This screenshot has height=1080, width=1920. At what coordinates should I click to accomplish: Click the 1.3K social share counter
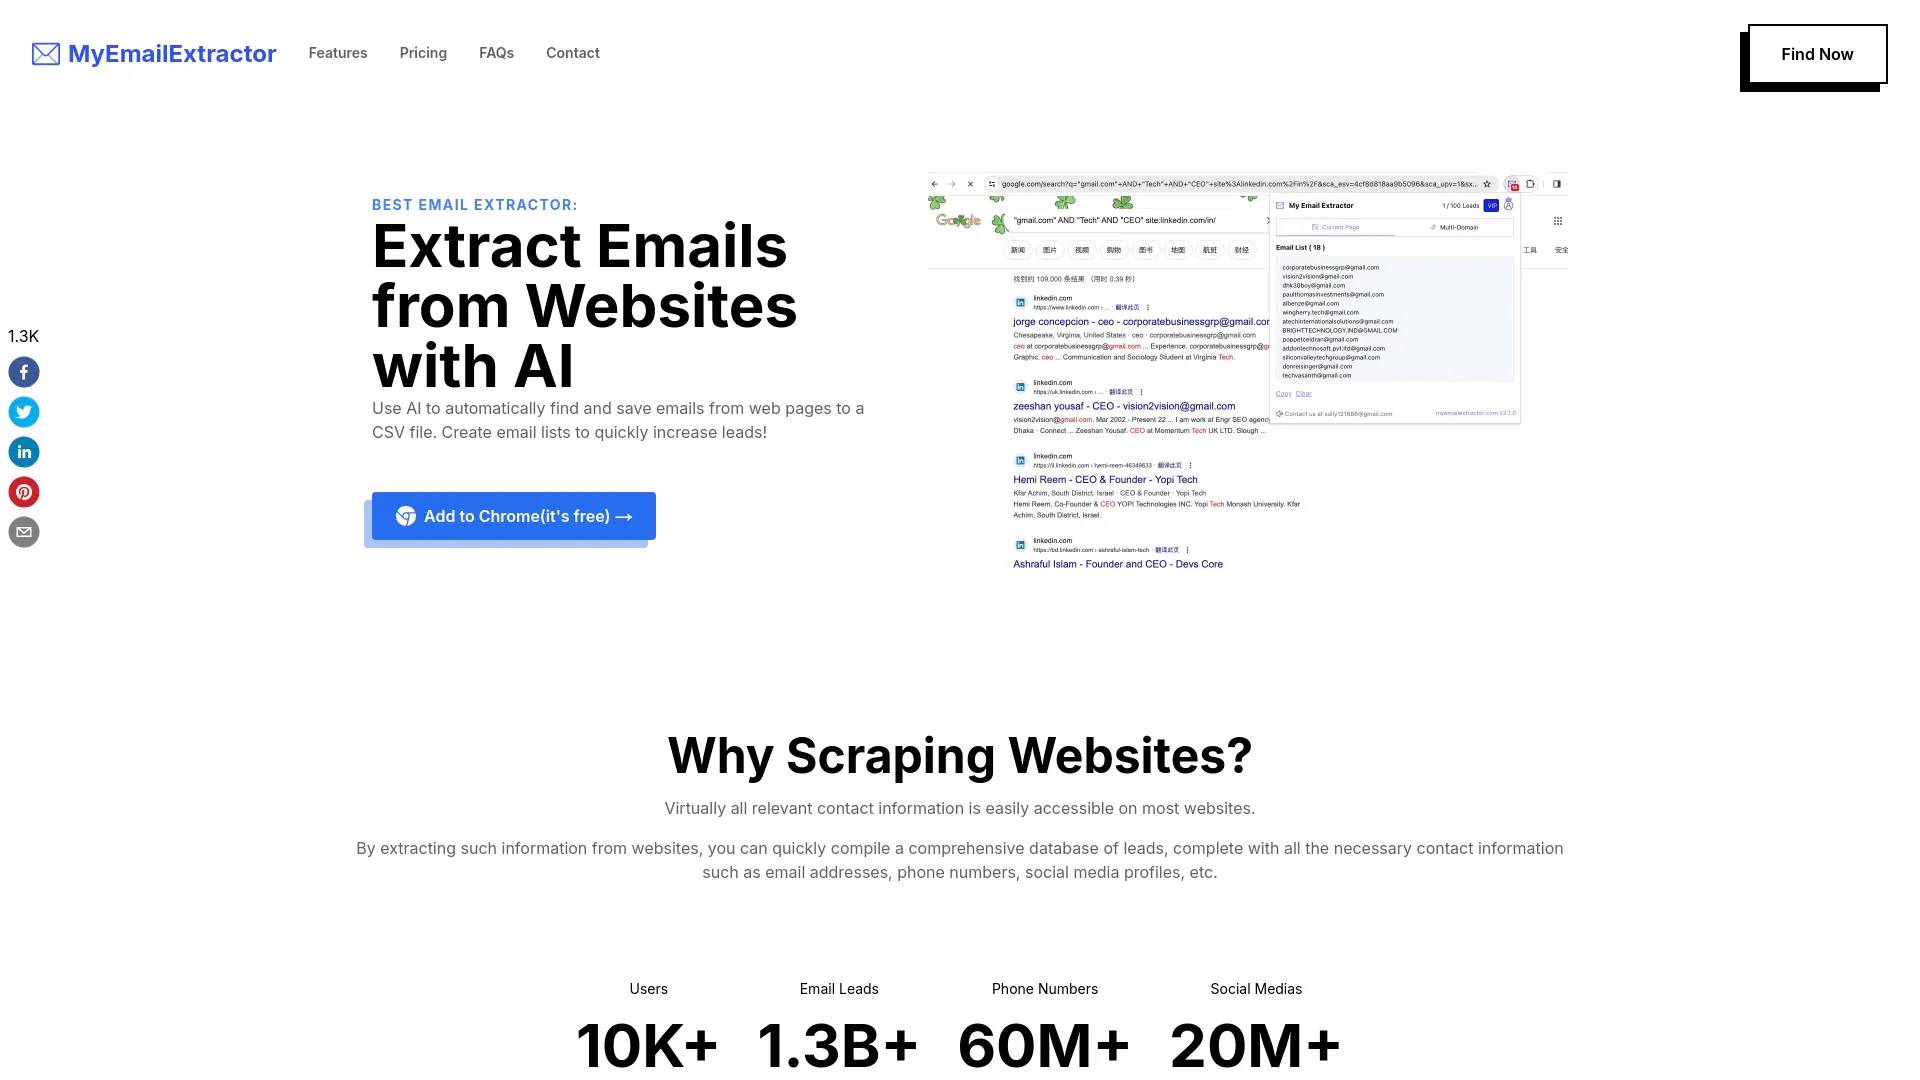point(24,336)
